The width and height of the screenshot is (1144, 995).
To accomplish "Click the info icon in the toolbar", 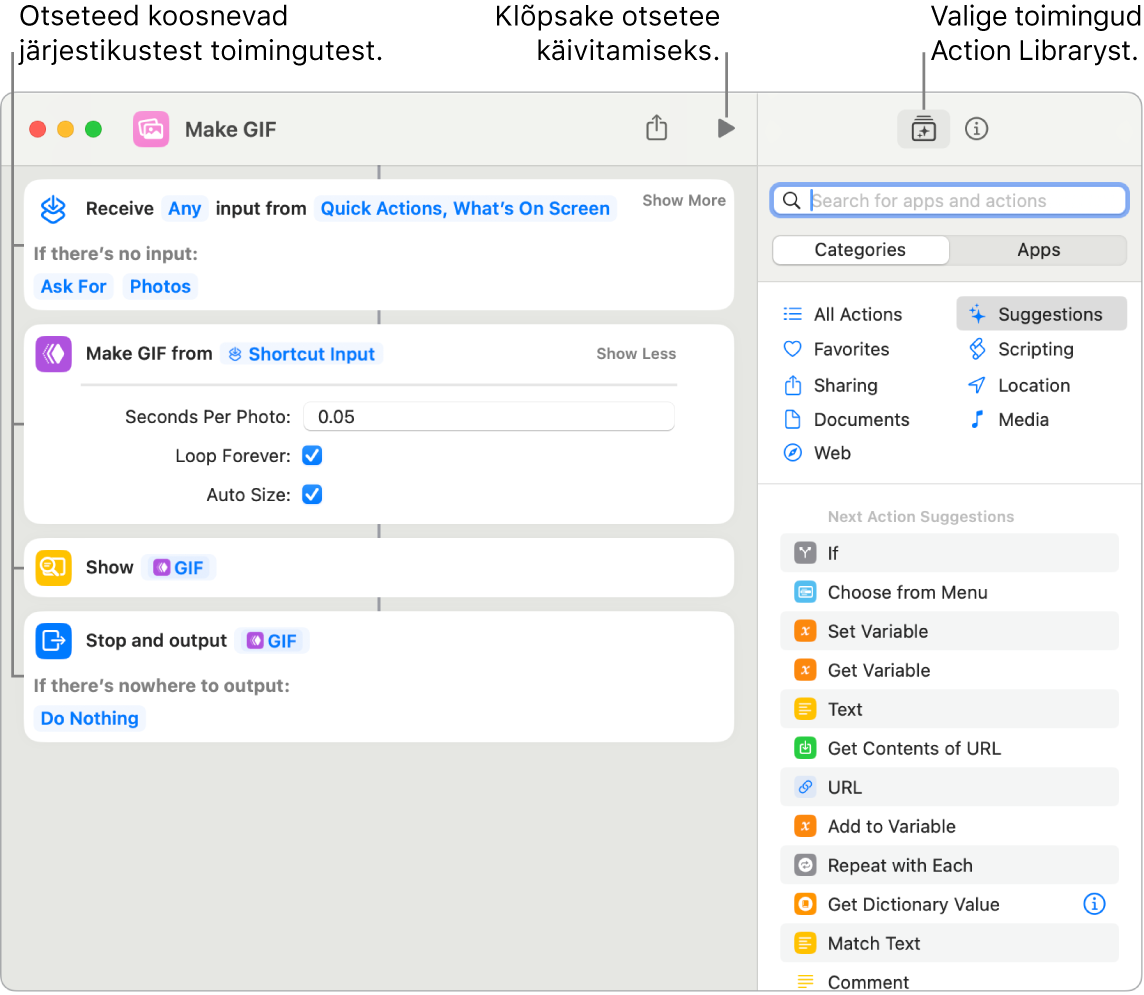I will (976, 129).
